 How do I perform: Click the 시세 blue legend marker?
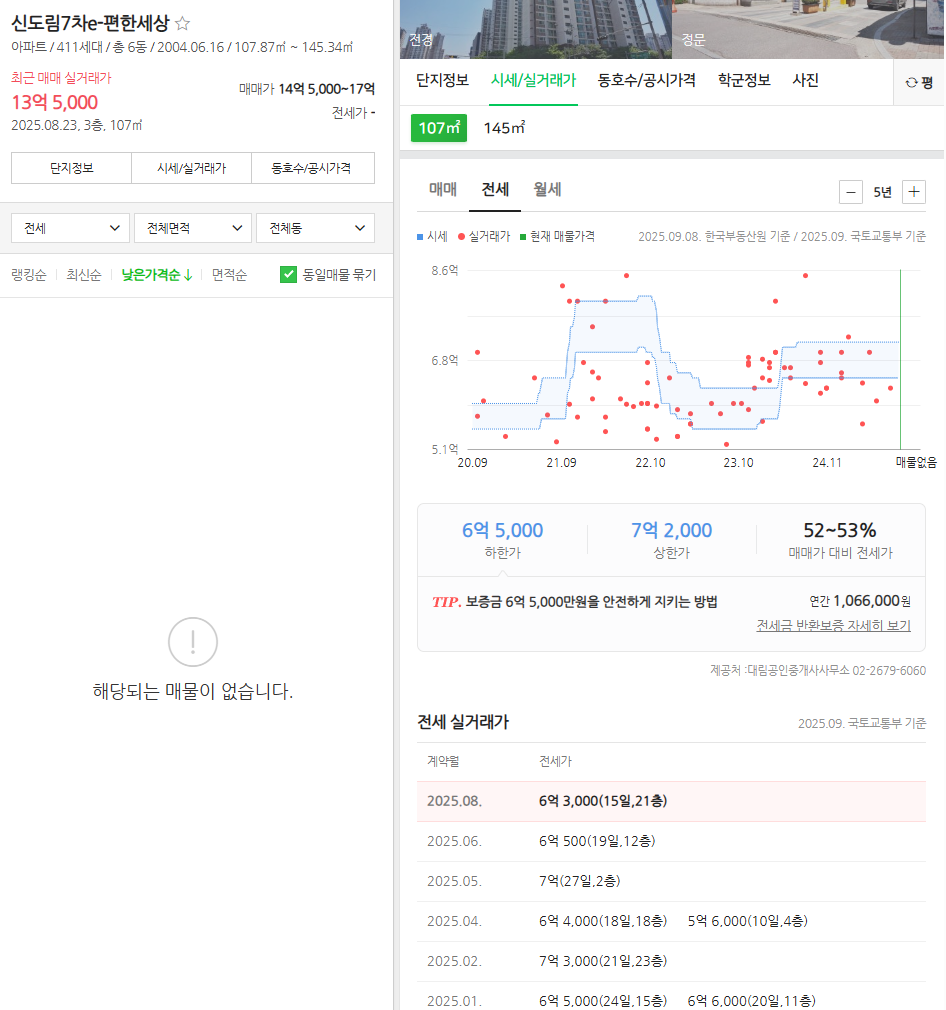(420, 237)
